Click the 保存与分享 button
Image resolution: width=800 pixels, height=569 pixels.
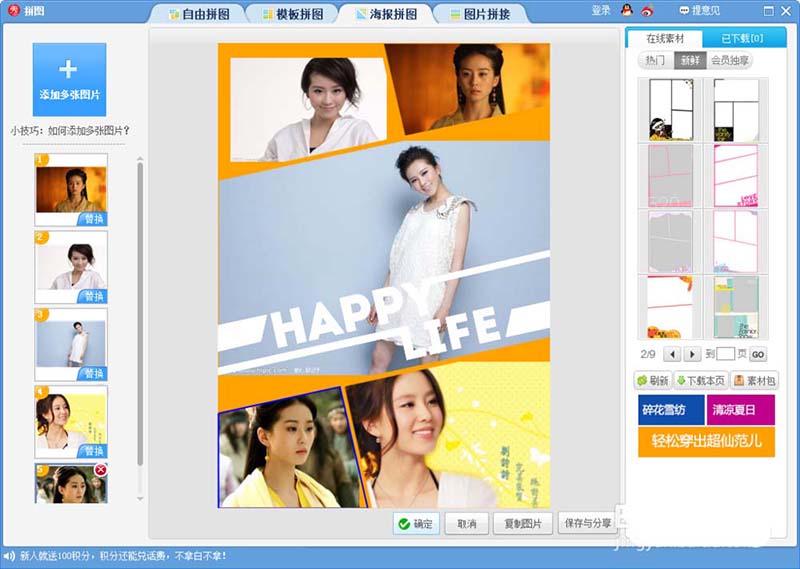point(588,523)
